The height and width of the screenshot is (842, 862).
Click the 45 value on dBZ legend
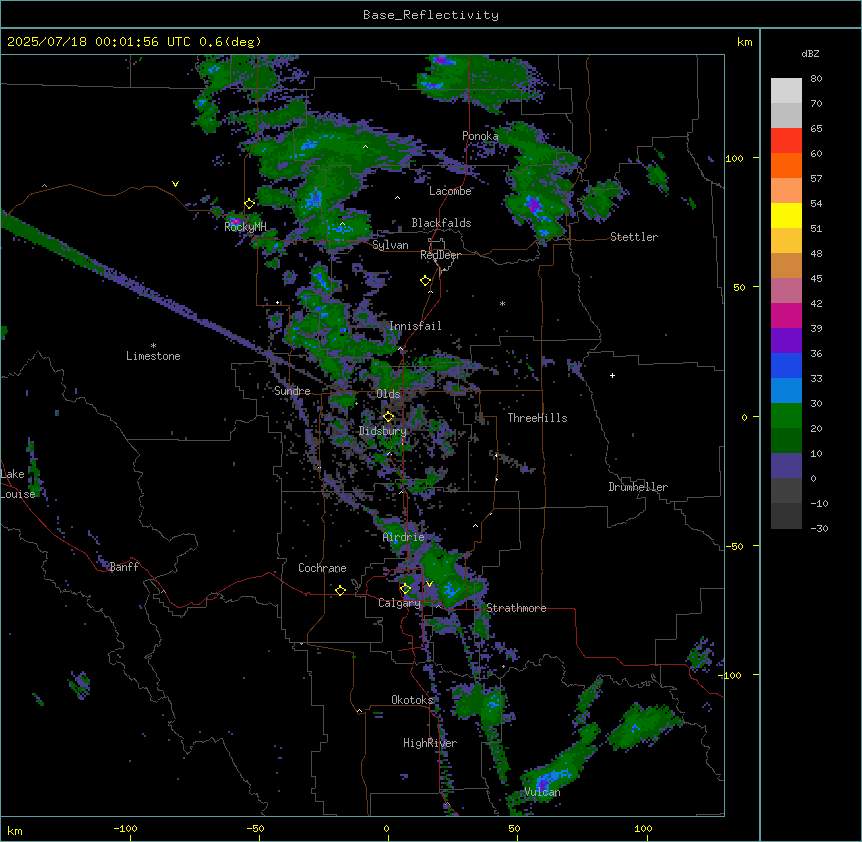[816, 279]
